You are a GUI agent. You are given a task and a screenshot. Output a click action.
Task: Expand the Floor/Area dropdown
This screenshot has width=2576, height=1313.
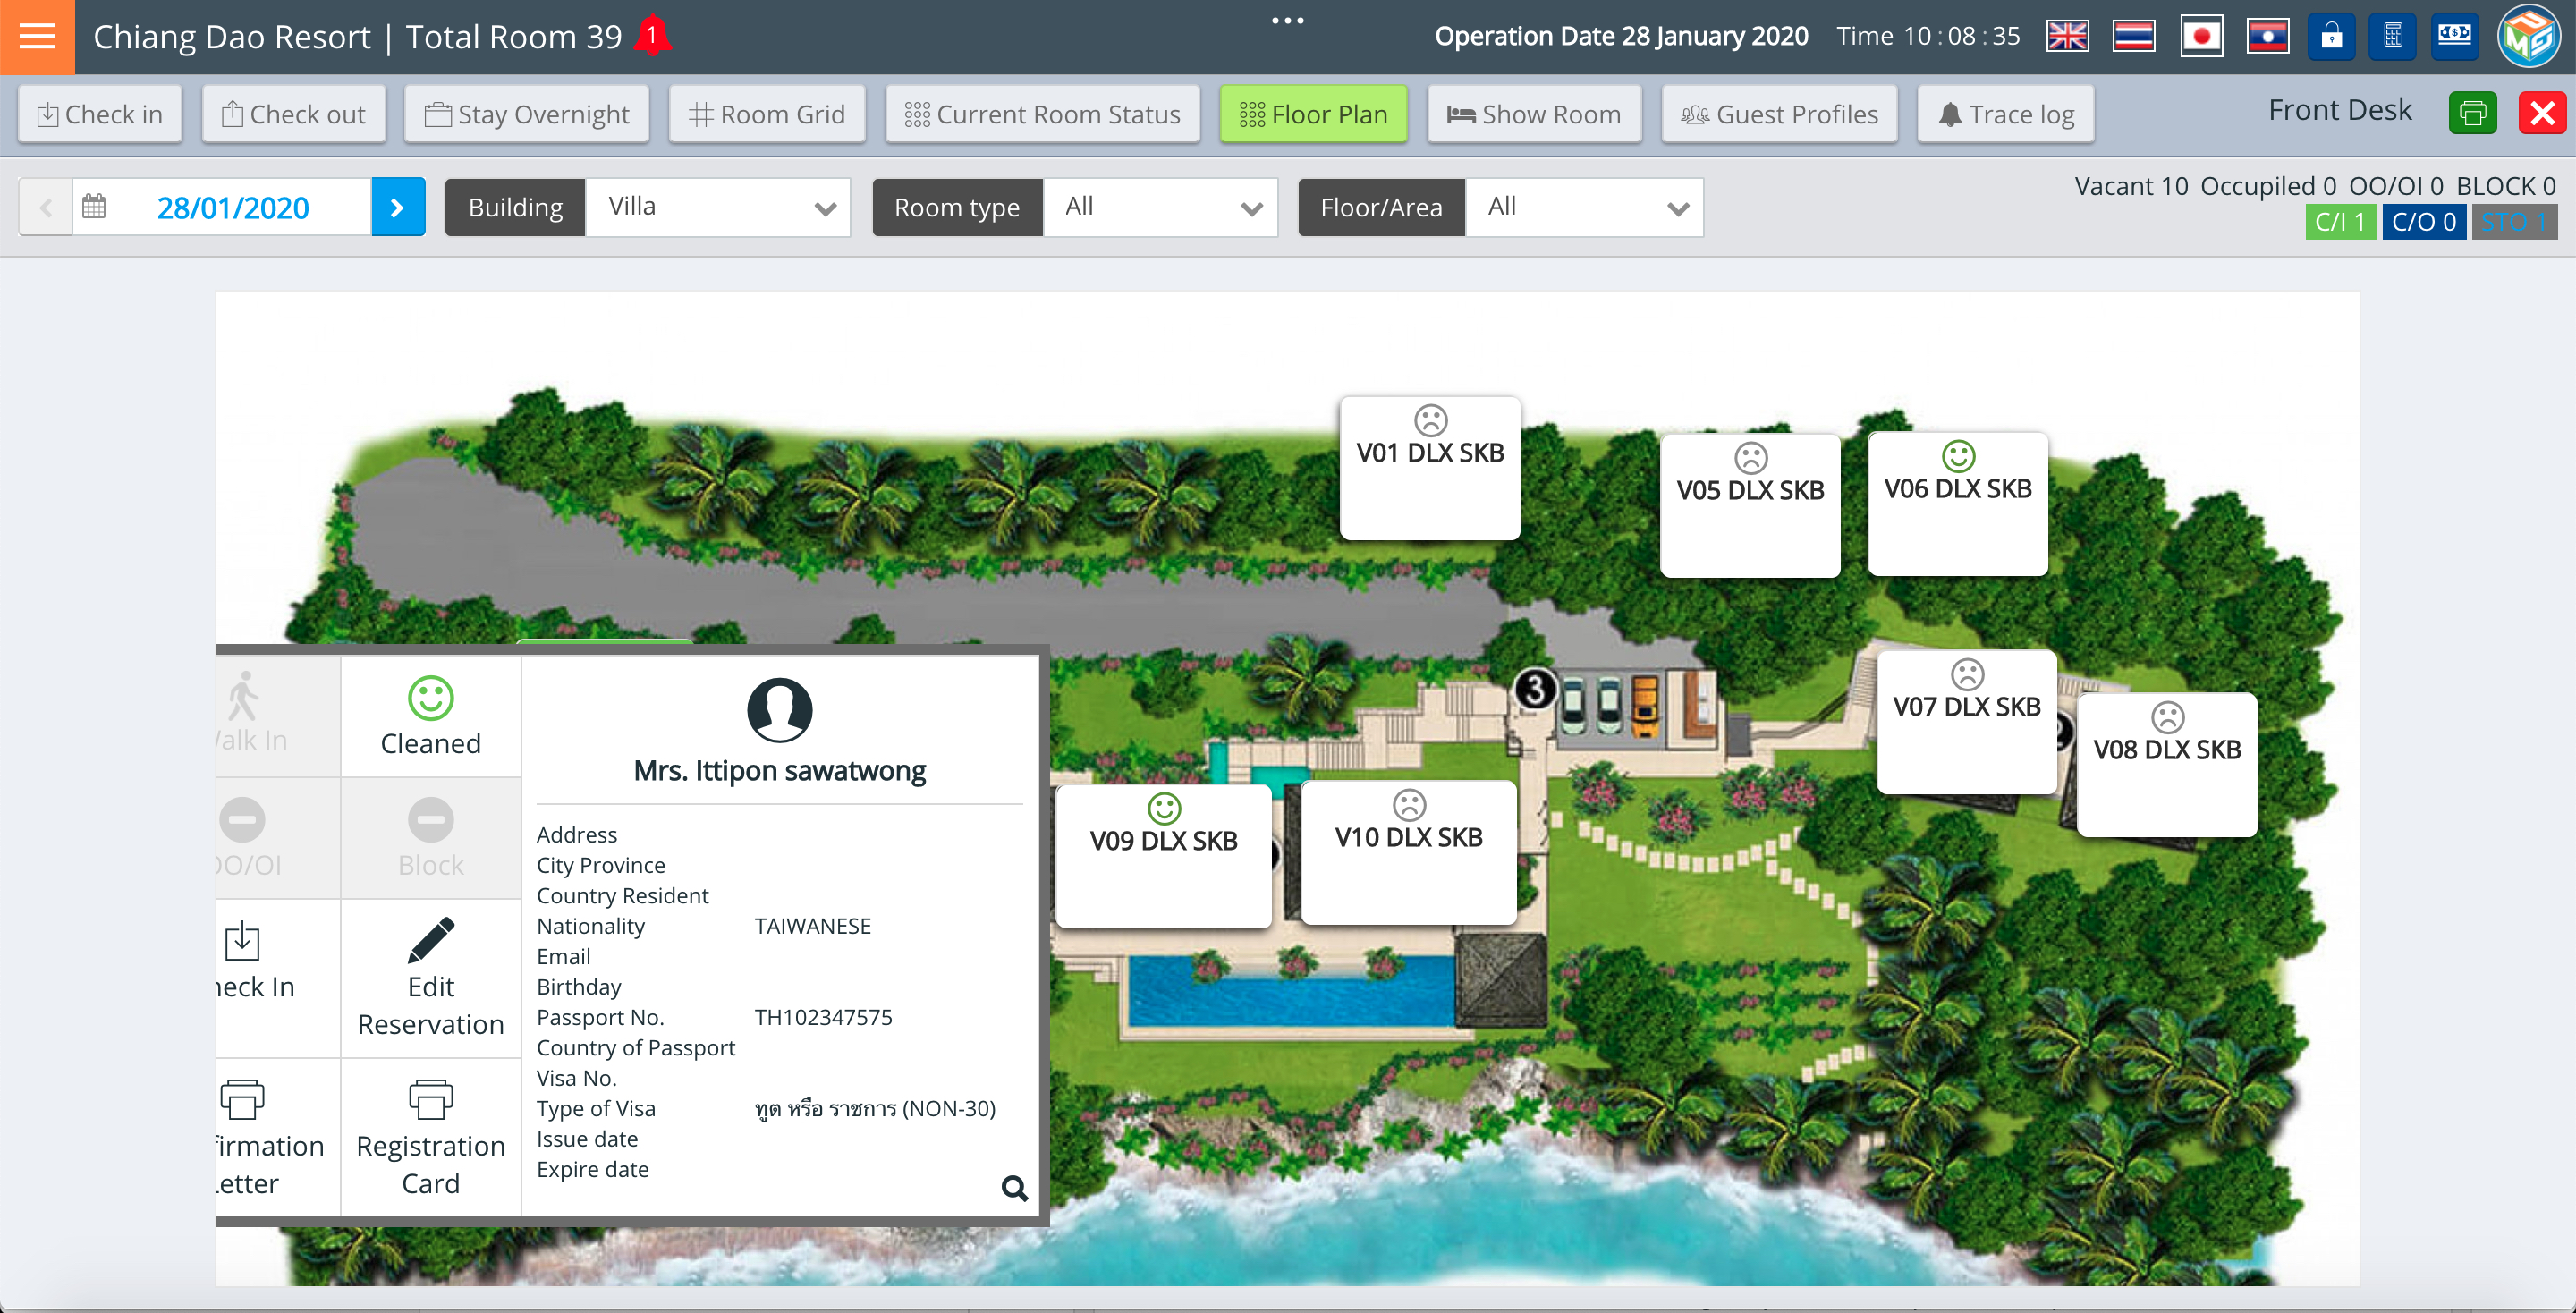(x=1584, y=207)
